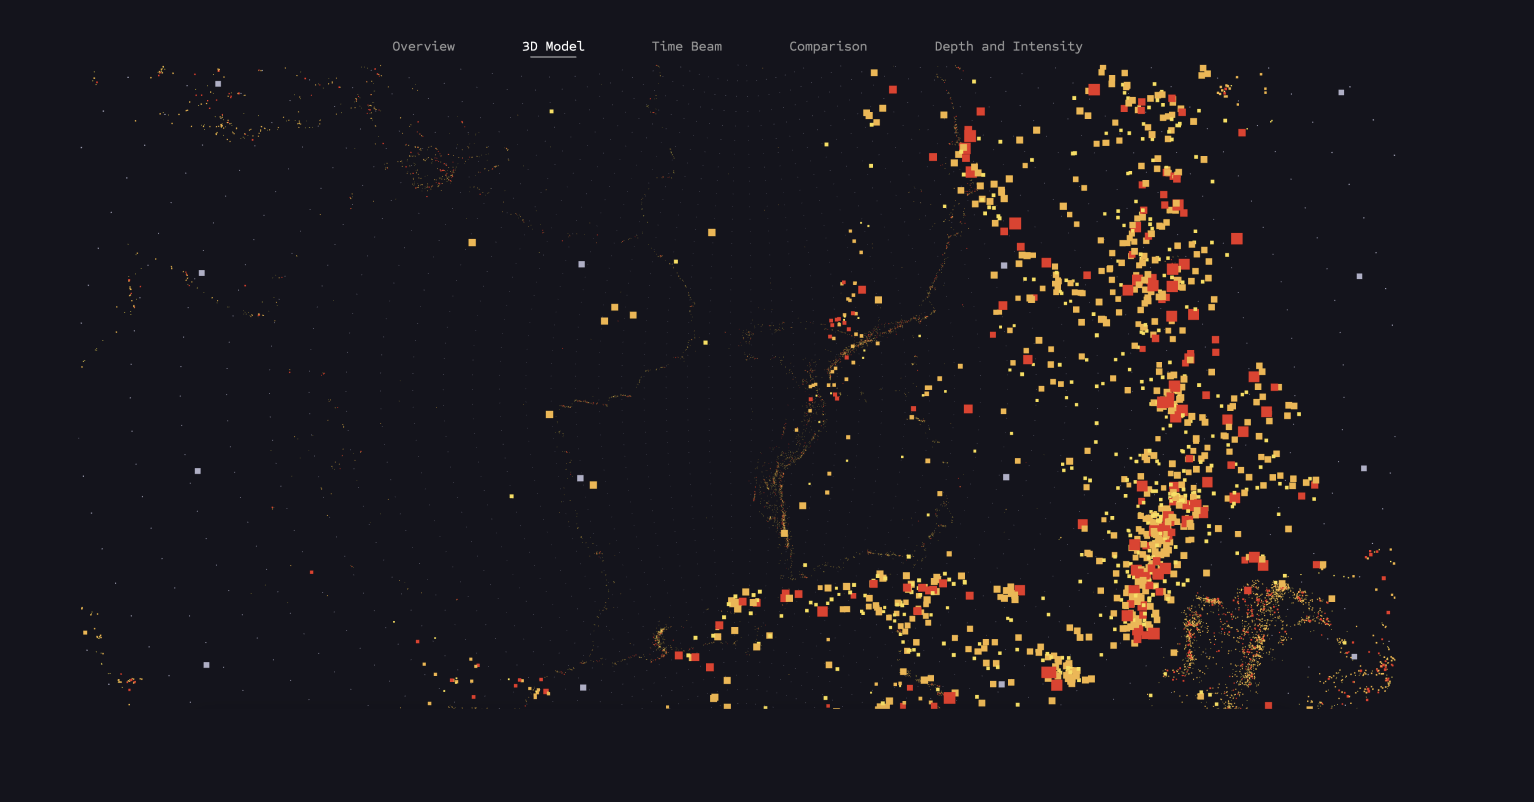Select gray marker adjacent to a yellow square
Screen dimensions: 1534x802
(x=580, y=478)
